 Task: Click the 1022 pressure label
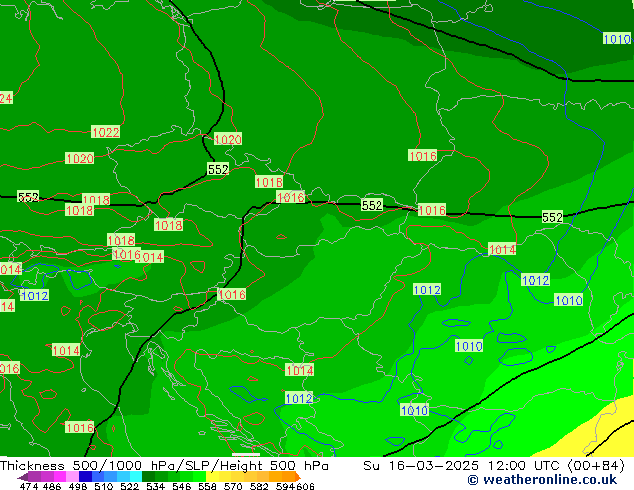click(x=105, y=132)
